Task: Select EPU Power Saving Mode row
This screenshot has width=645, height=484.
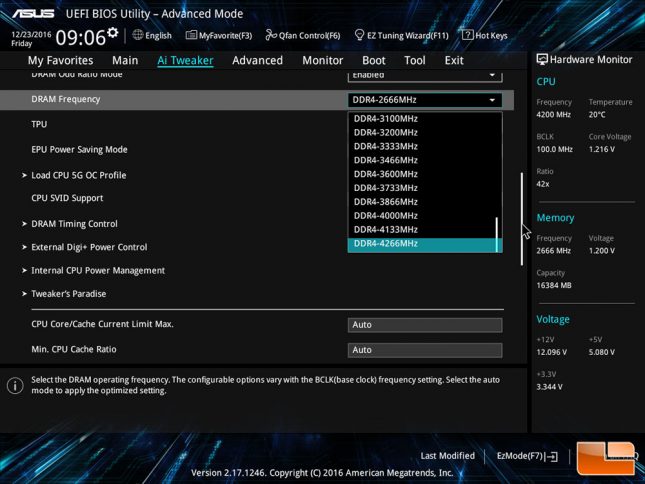Action: [79, 150]
